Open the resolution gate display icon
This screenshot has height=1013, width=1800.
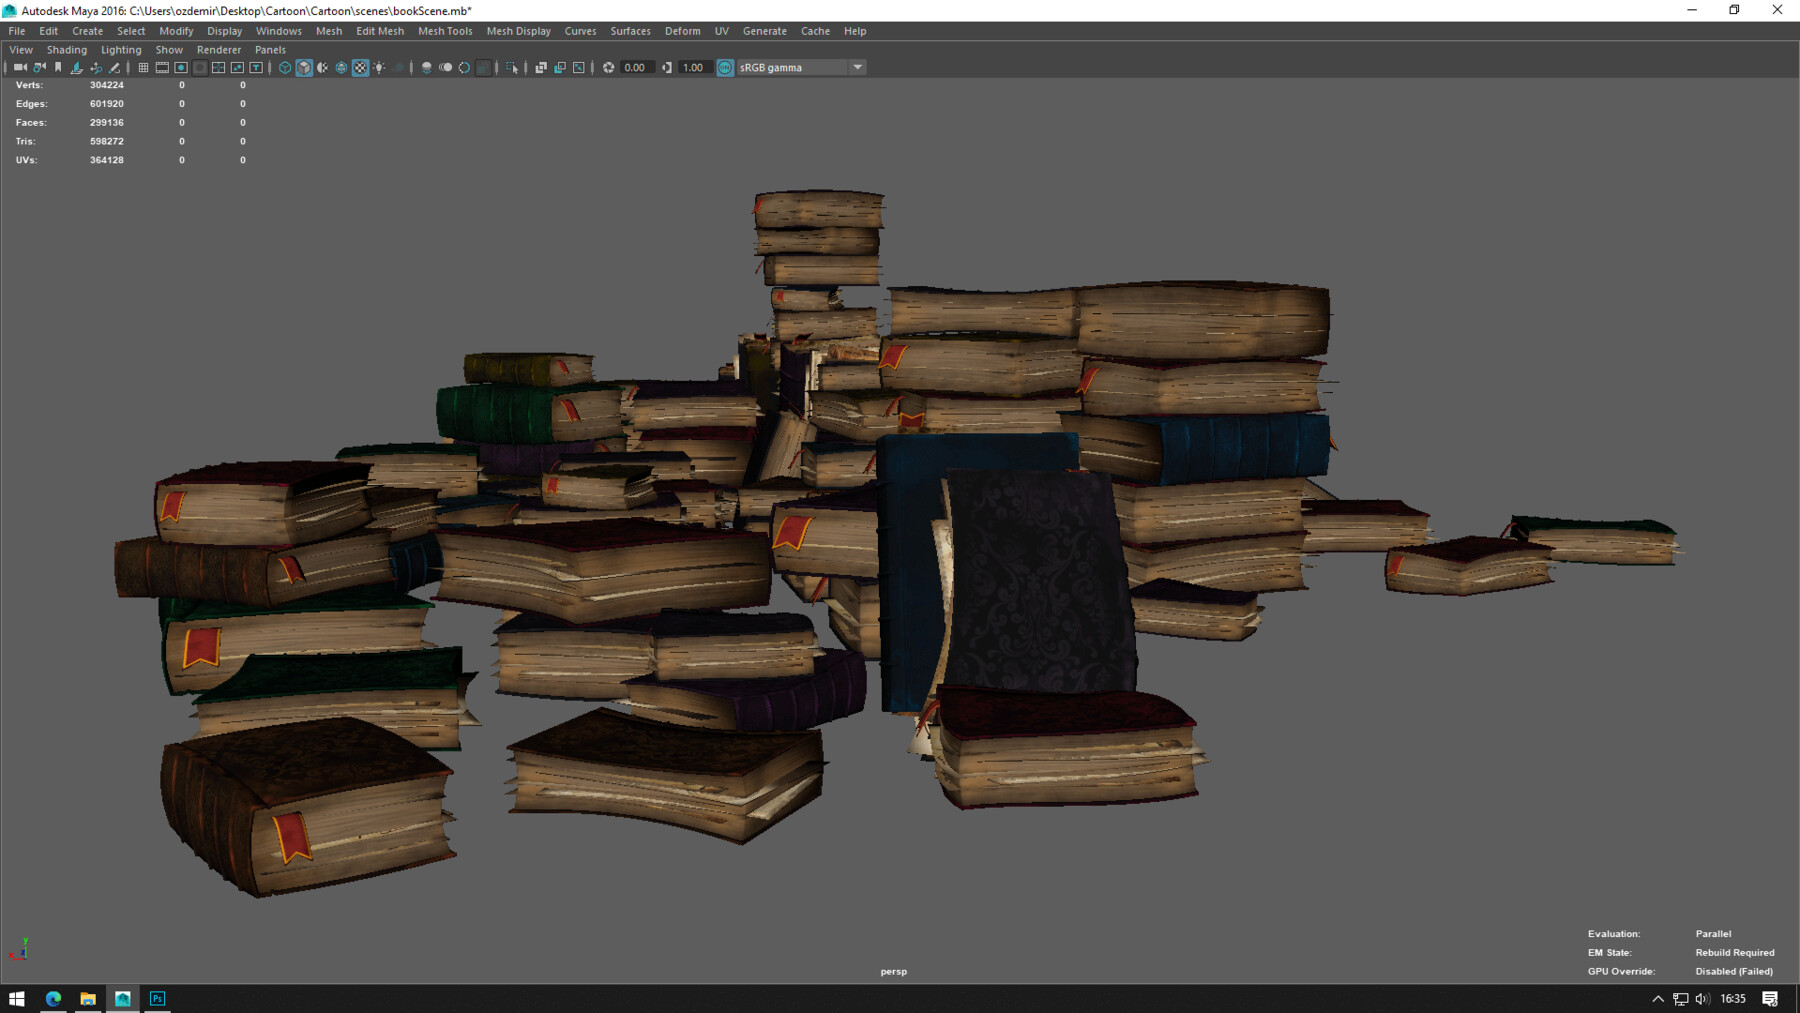pos(181,68)
